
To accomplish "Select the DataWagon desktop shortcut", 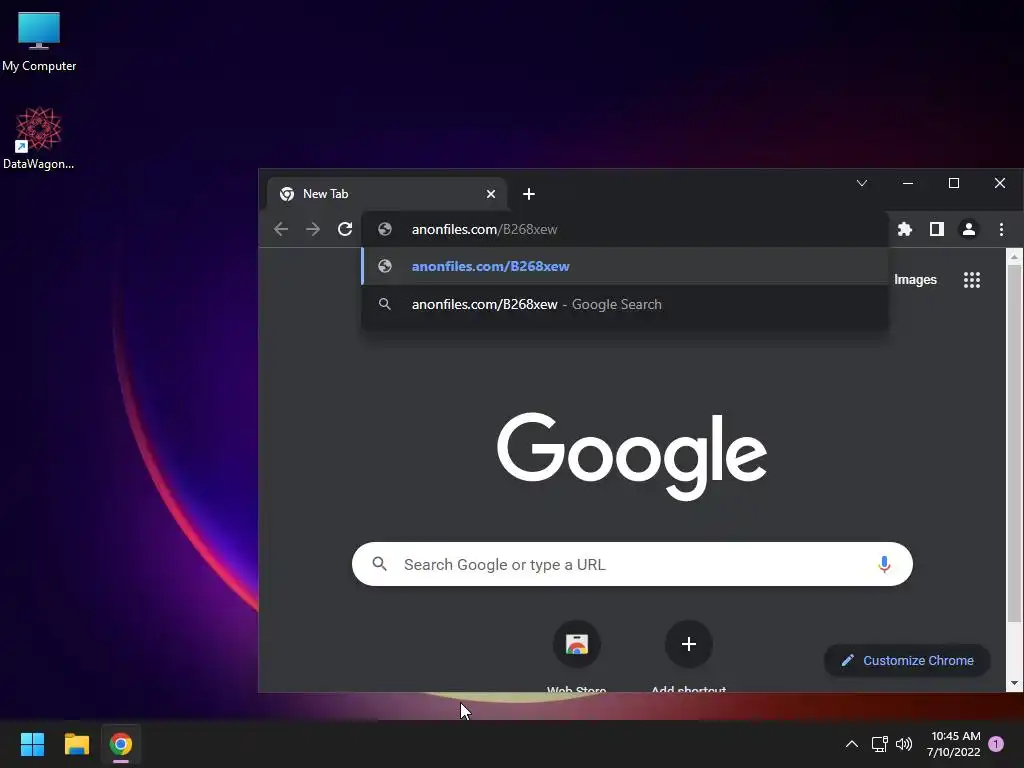I will (x=39, y=138).
